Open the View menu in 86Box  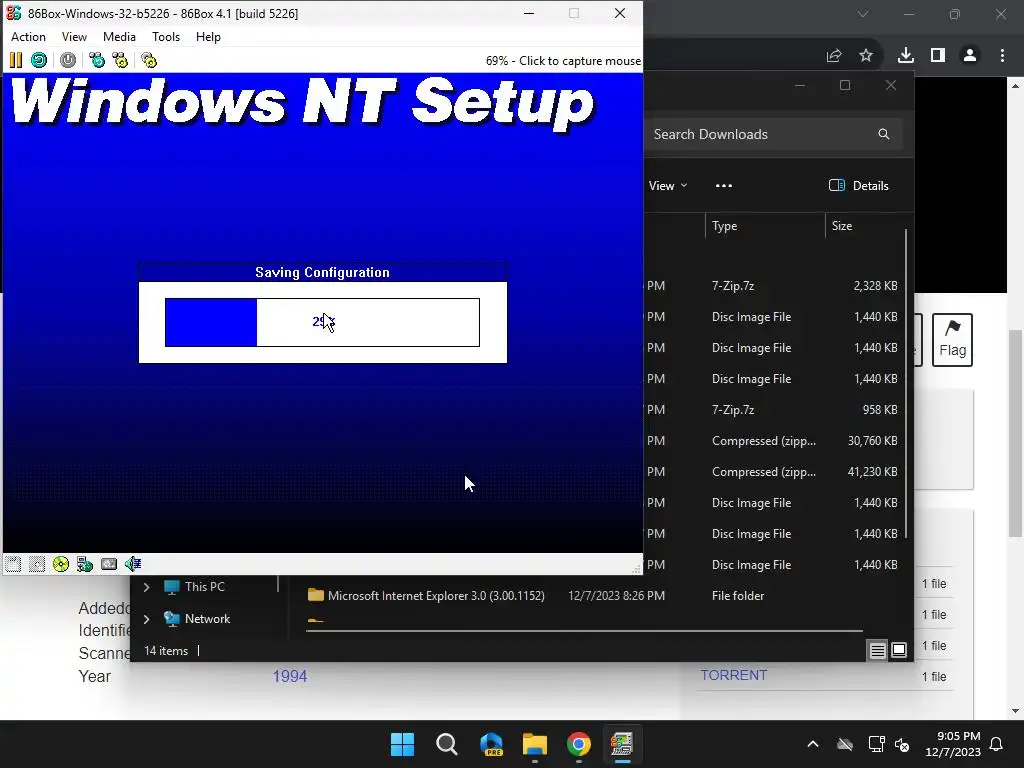(74, 37)
